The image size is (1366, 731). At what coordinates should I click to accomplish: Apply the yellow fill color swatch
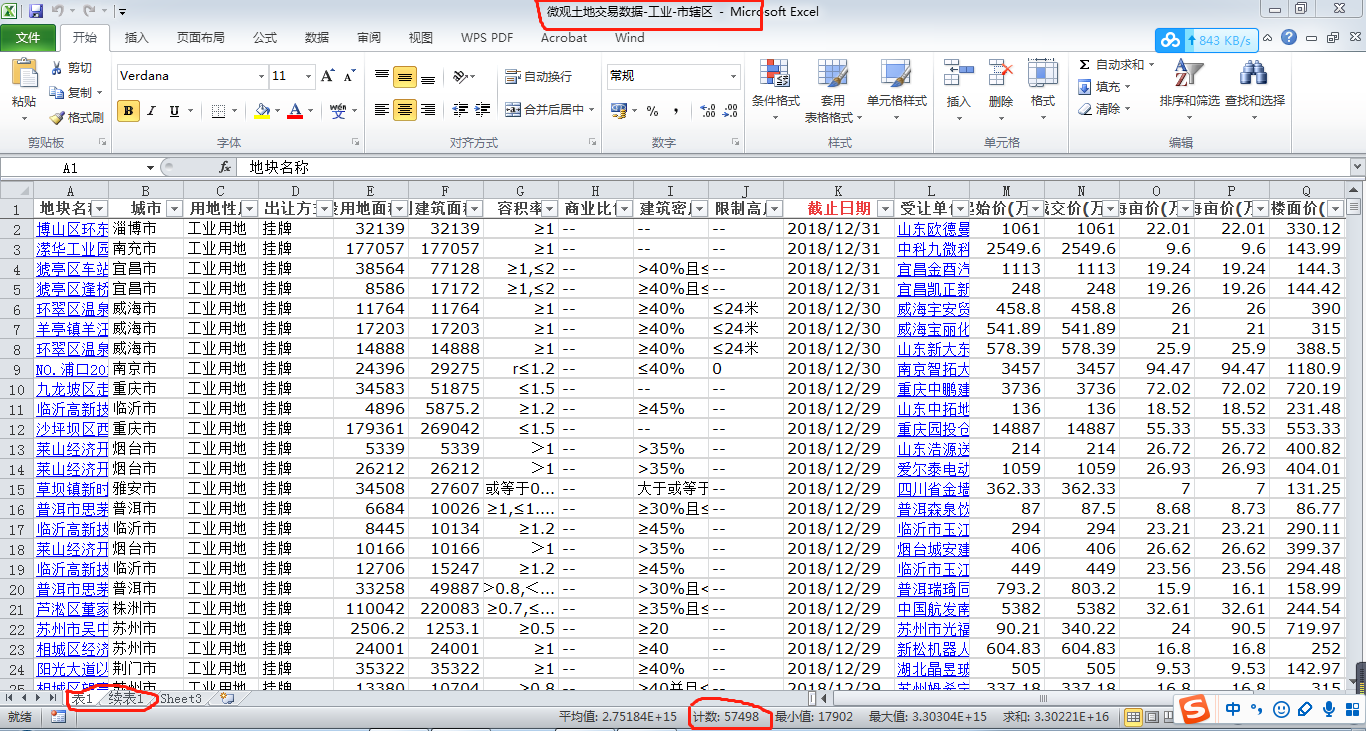(x=262, y=111)
